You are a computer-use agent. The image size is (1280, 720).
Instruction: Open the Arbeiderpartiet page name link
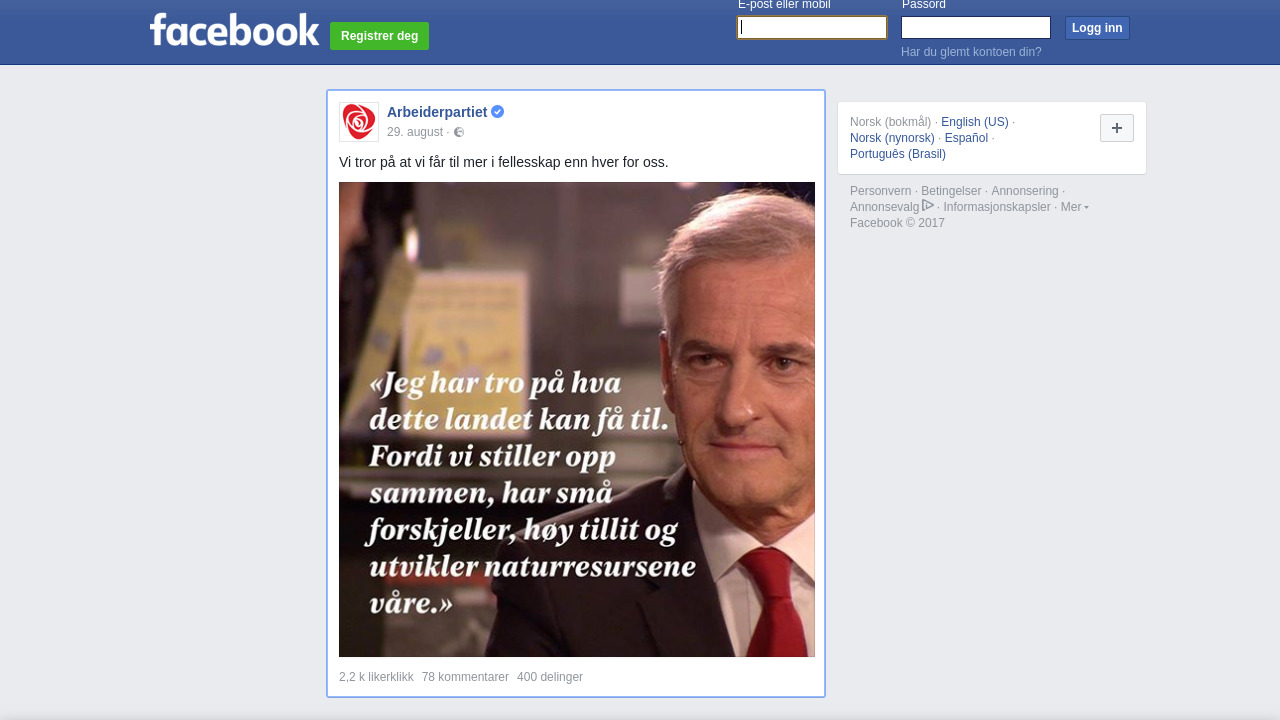coord(437,112)
